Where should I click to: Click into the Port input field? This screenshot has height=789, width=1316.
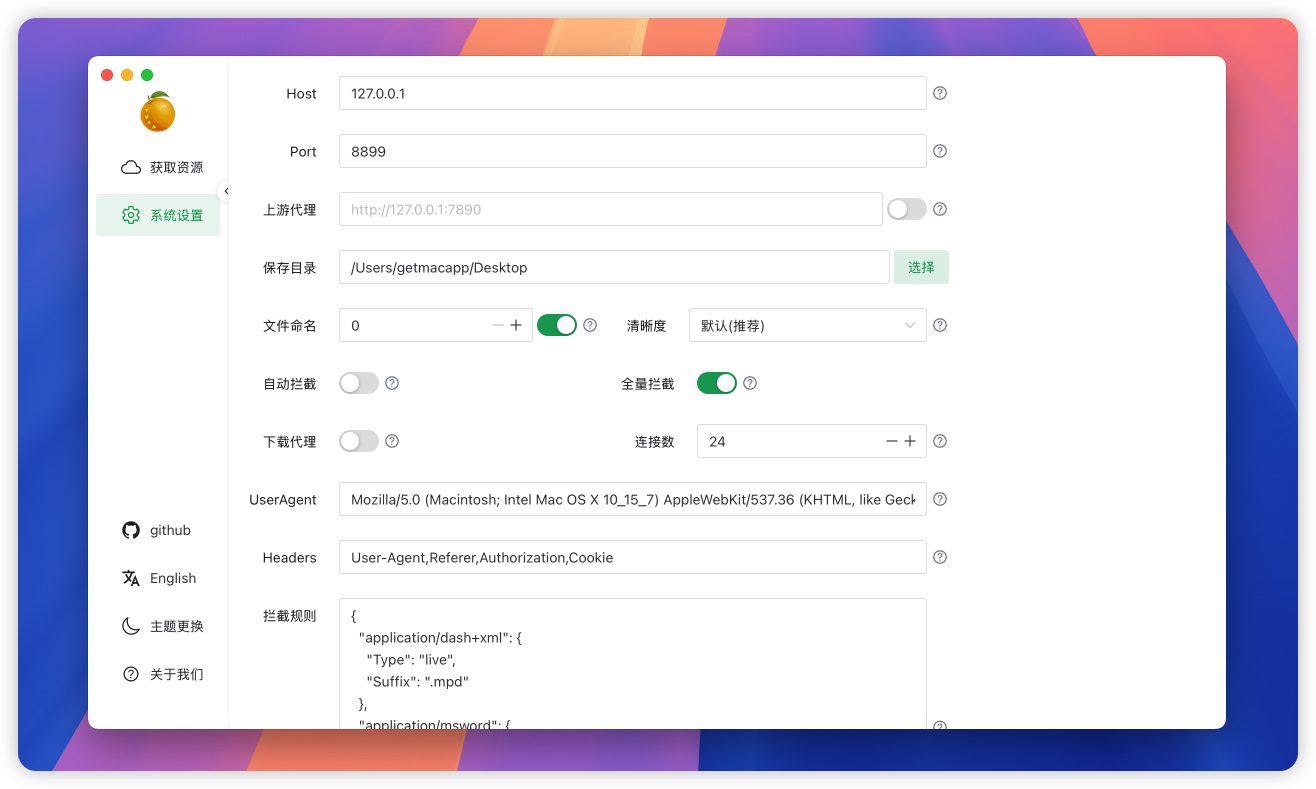click(632, 151)
